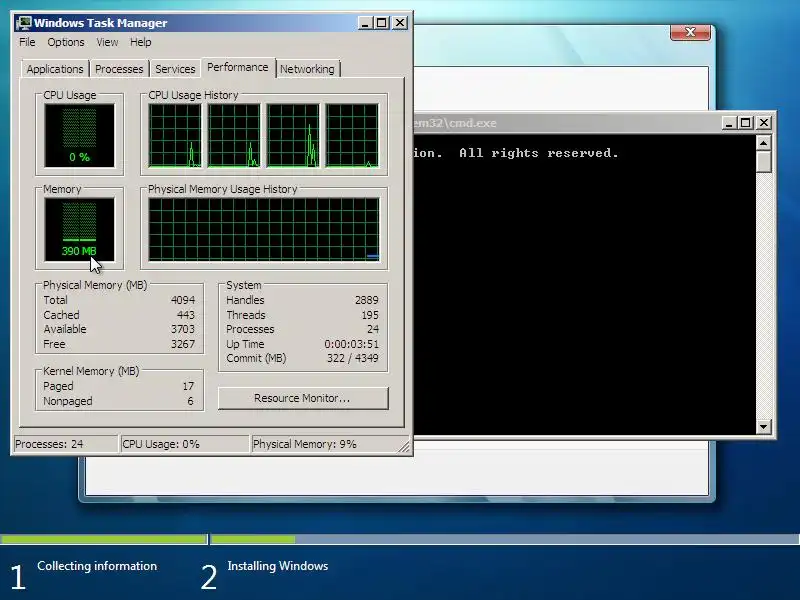Open the File menu
This screenshot has height=600, width=800.
point(27,42)
